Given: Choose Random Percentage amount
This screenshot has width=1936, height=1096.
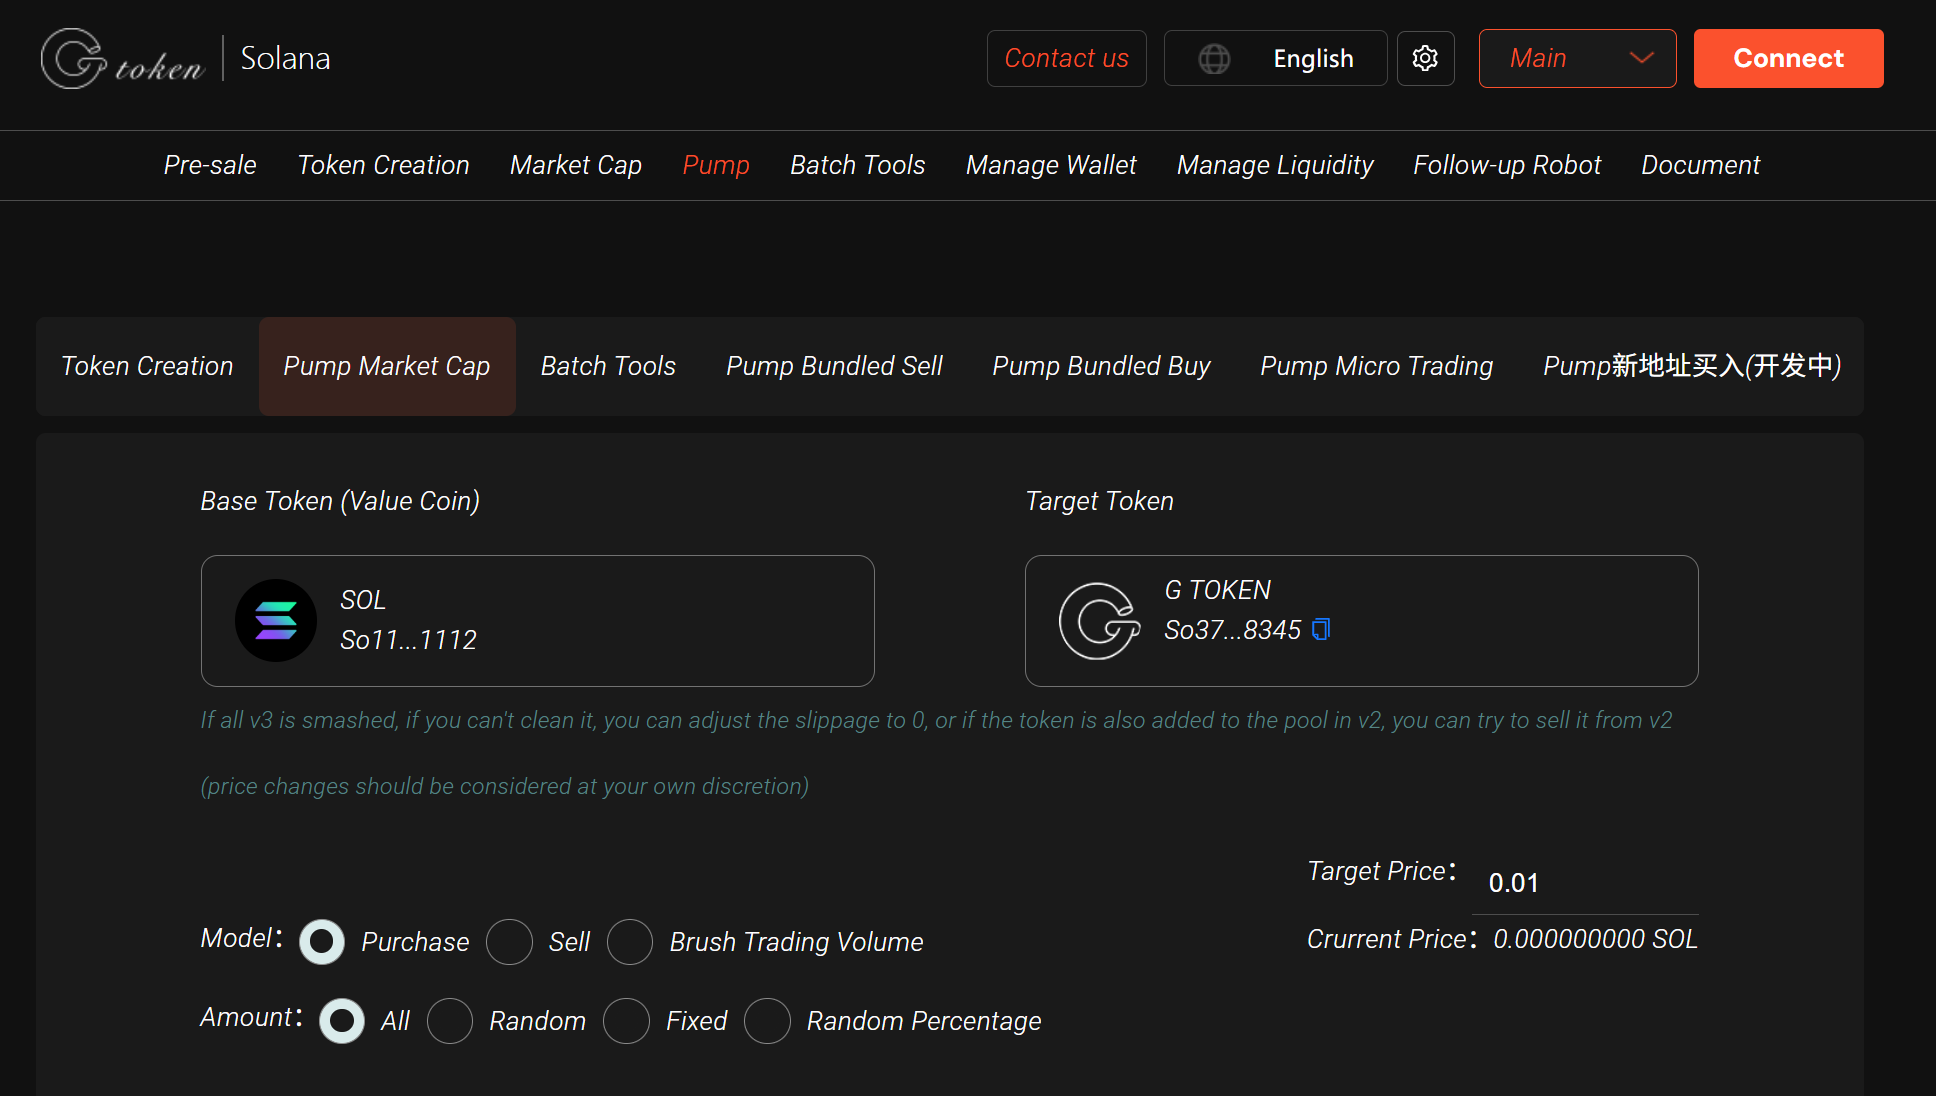Looking at the screenshot, I should pos(768,1020).
